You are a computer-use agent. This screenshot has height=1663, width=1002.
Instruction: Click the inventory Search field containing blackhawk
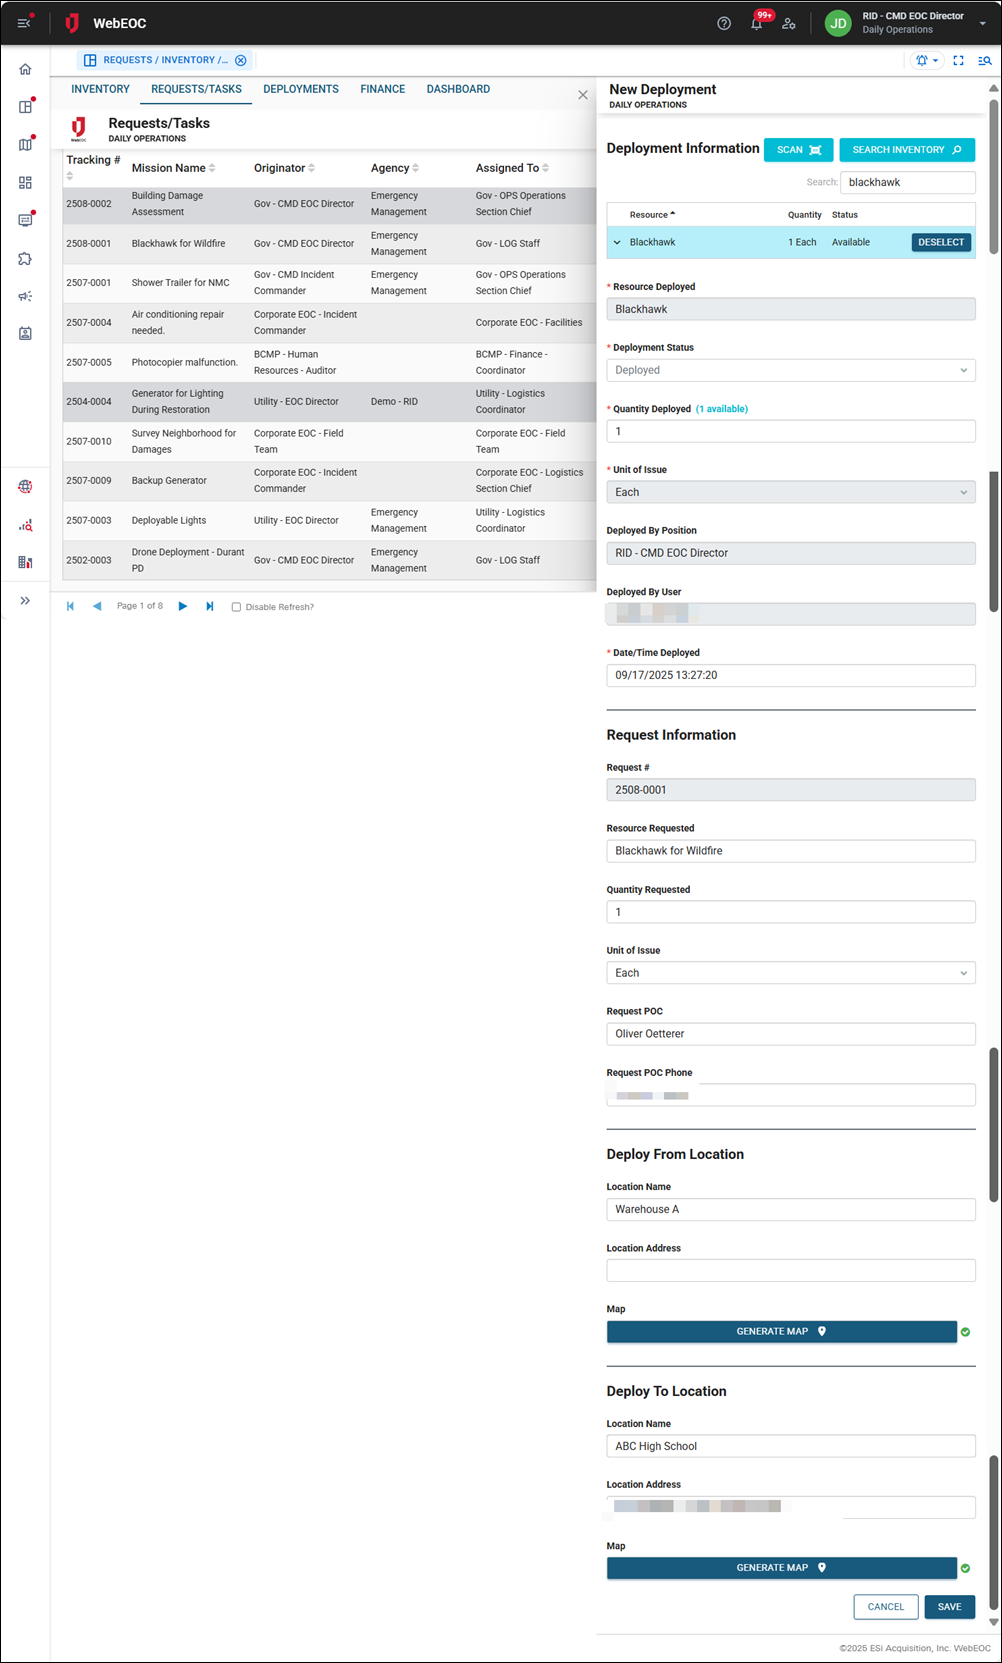coord(908,182)
